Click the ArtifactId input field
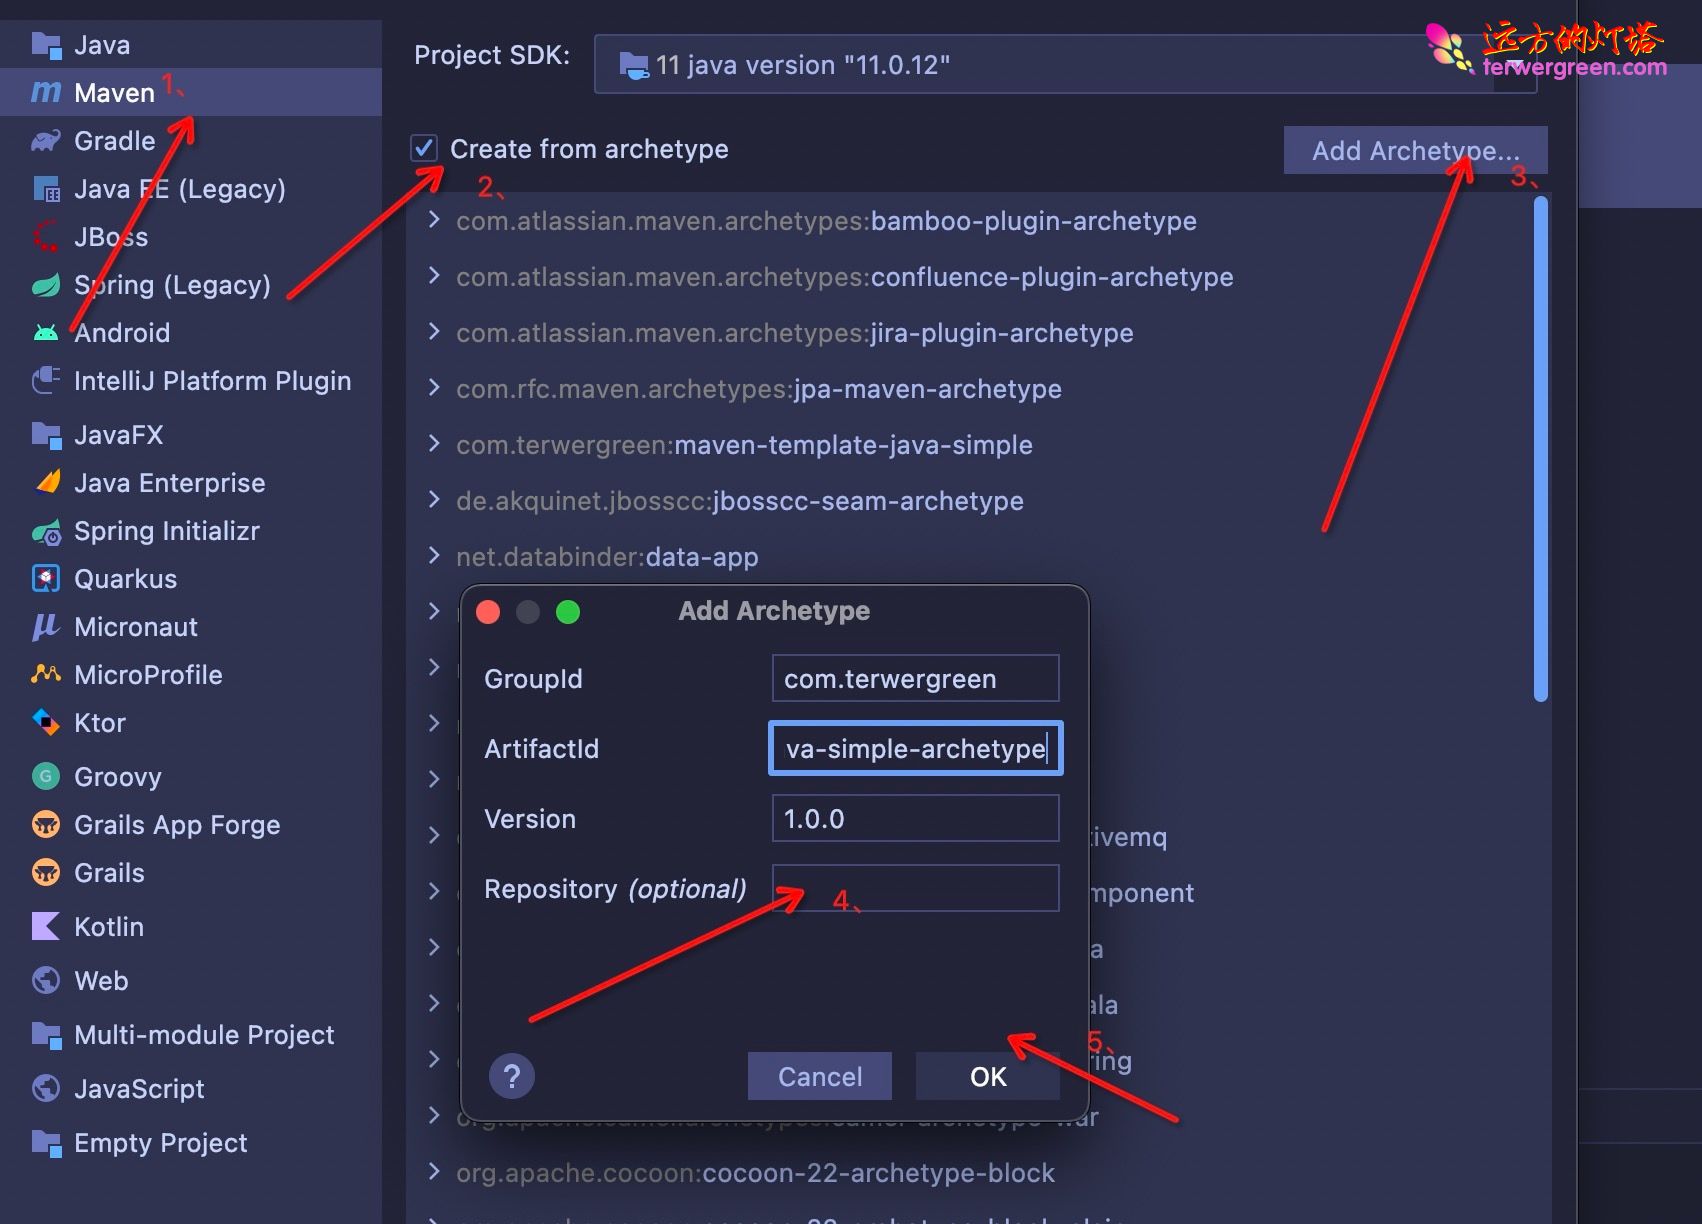 point(915,748)
